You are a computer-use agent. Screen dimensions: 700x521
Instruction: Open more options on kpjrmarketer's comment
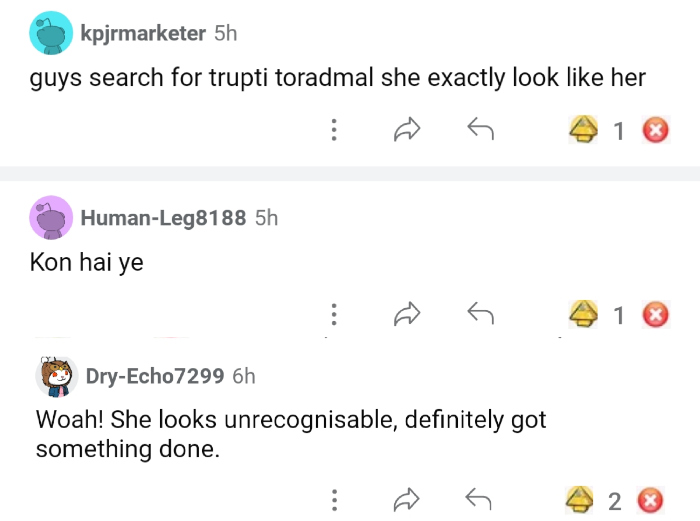333,130
